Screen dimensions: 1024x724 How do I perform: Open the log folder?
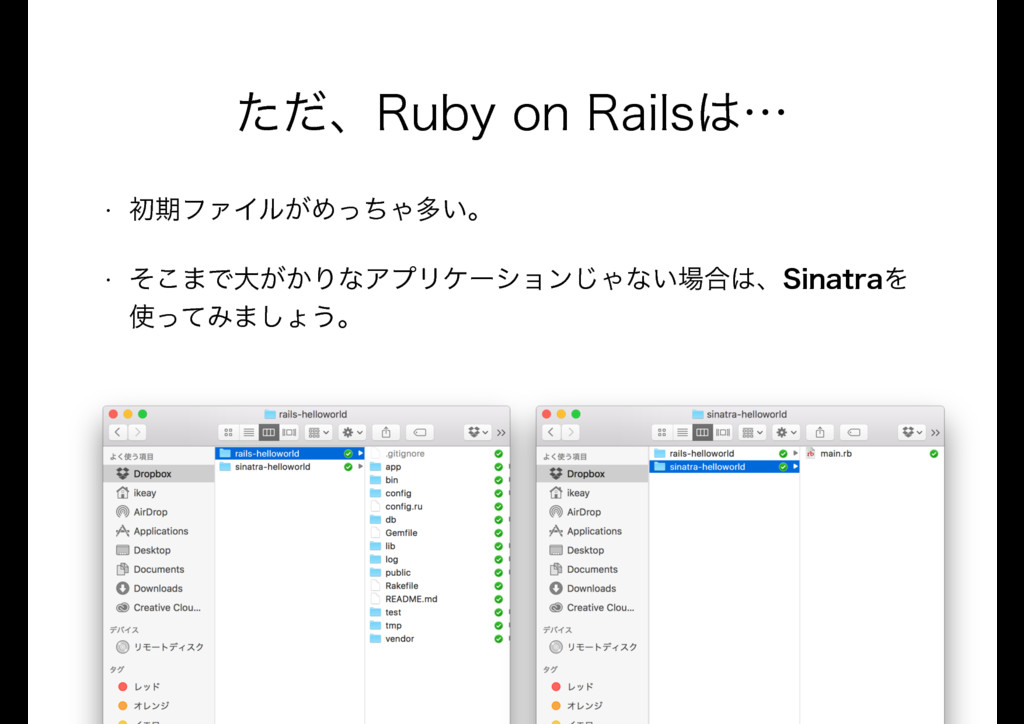436,559
